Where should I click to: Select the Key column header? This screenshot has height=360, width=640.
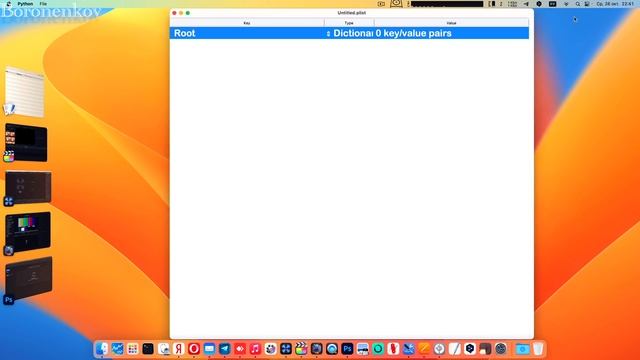tap(247, 23)
